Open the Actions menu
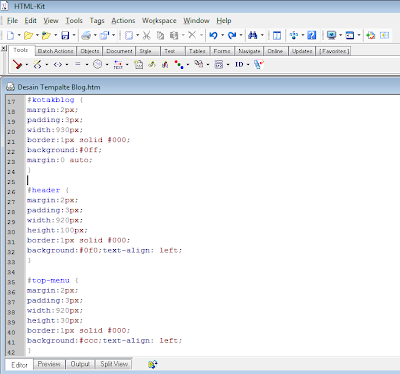This screenshot has width=400, height=374. (123, 21)
